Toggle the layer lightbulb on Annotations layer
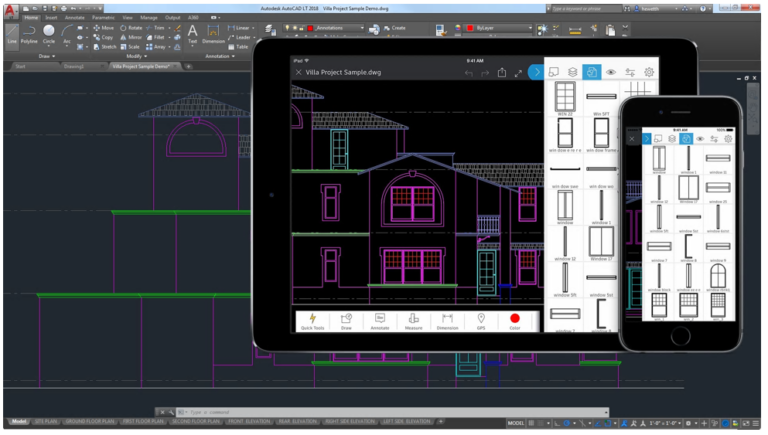This screenshot has height=435, width=768. pyautogui.click(x=287, y=28)
